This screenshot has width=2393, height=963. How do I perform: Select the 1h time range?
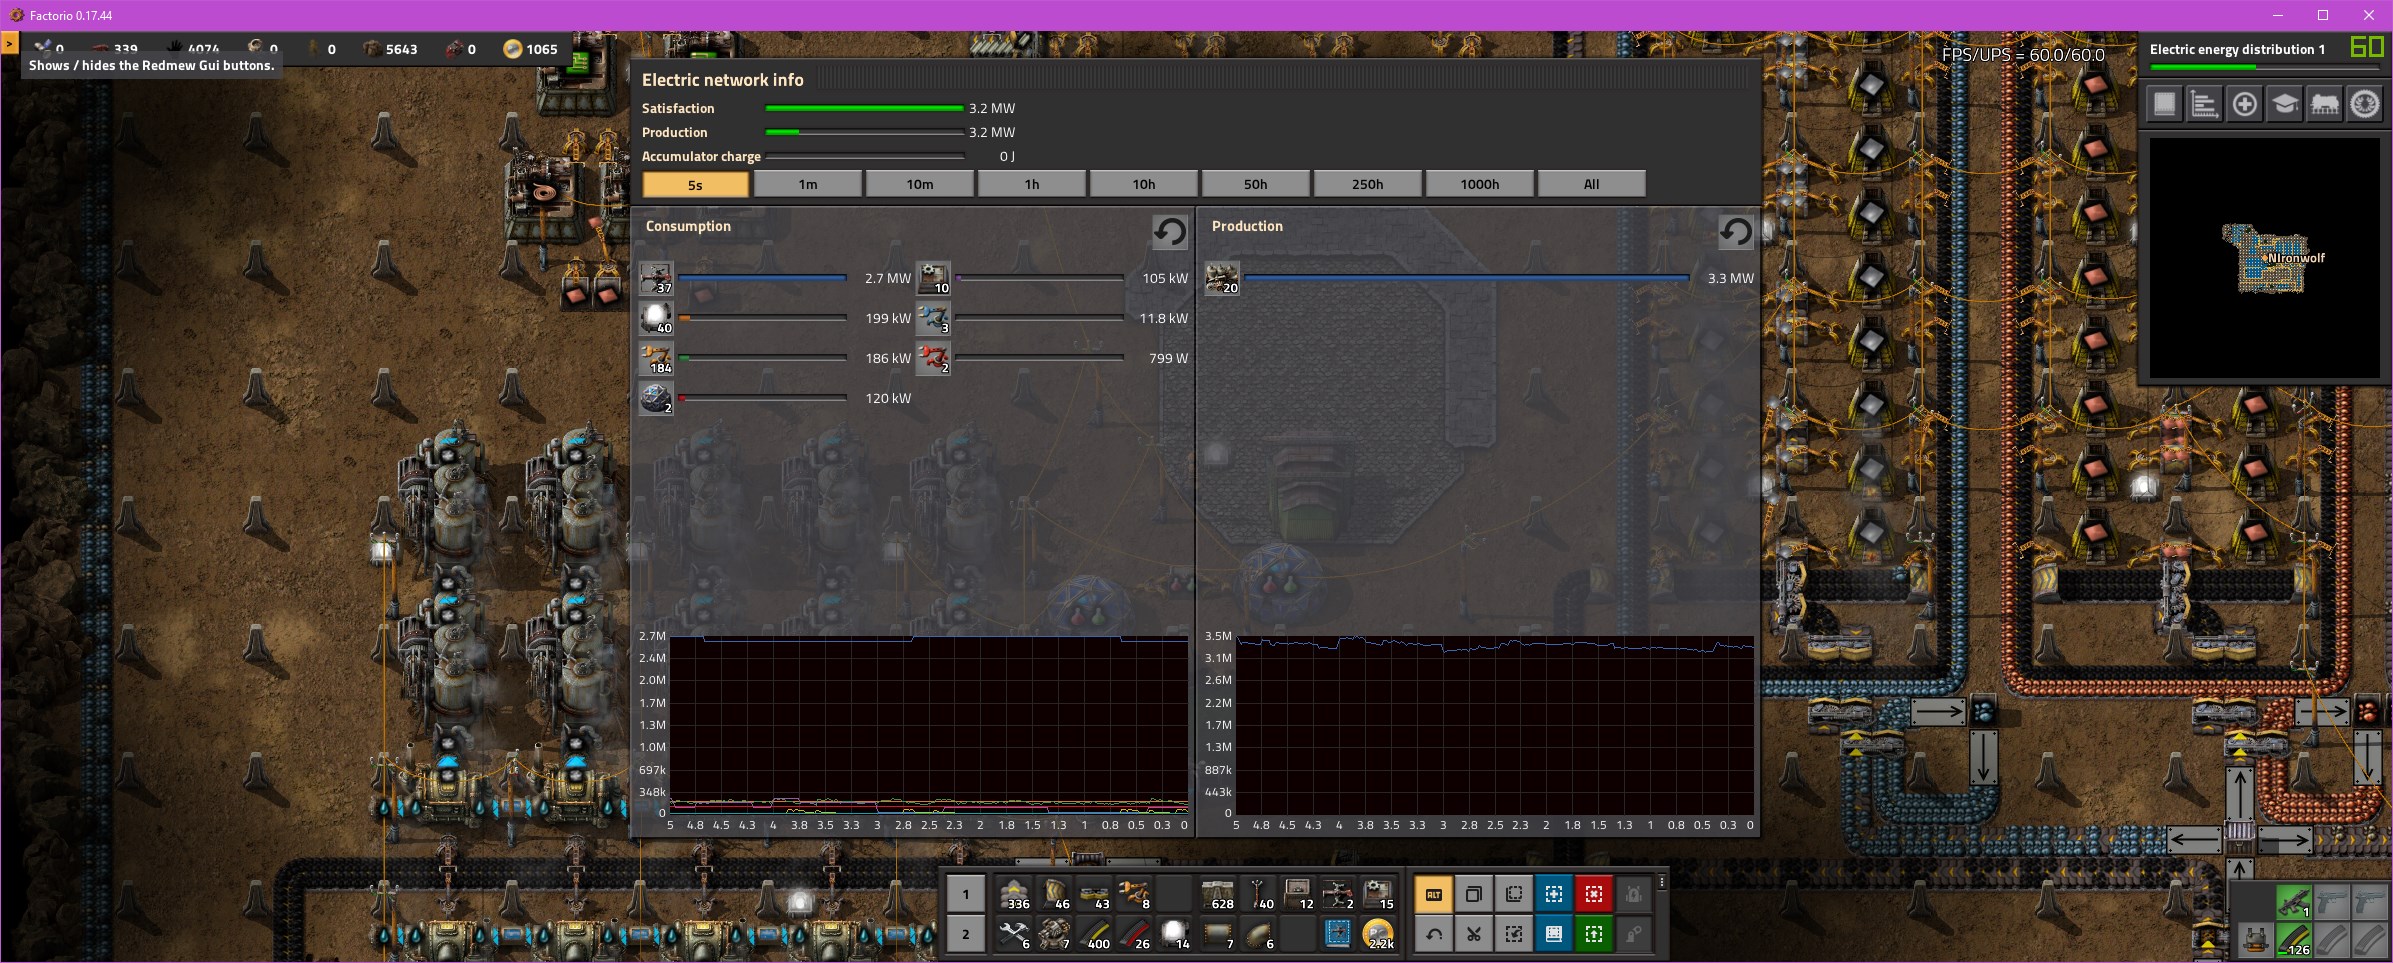coord(1031,184)
